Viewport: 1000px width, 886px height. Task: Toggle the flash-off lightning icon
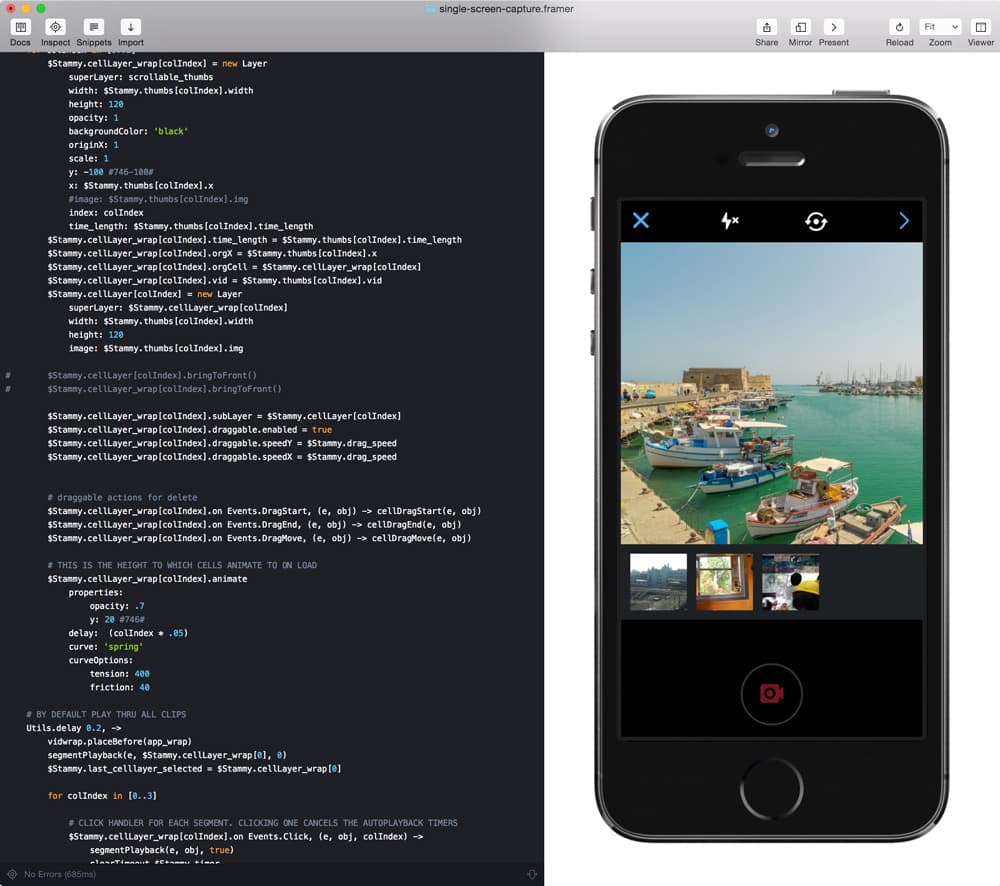click(729, 221)
